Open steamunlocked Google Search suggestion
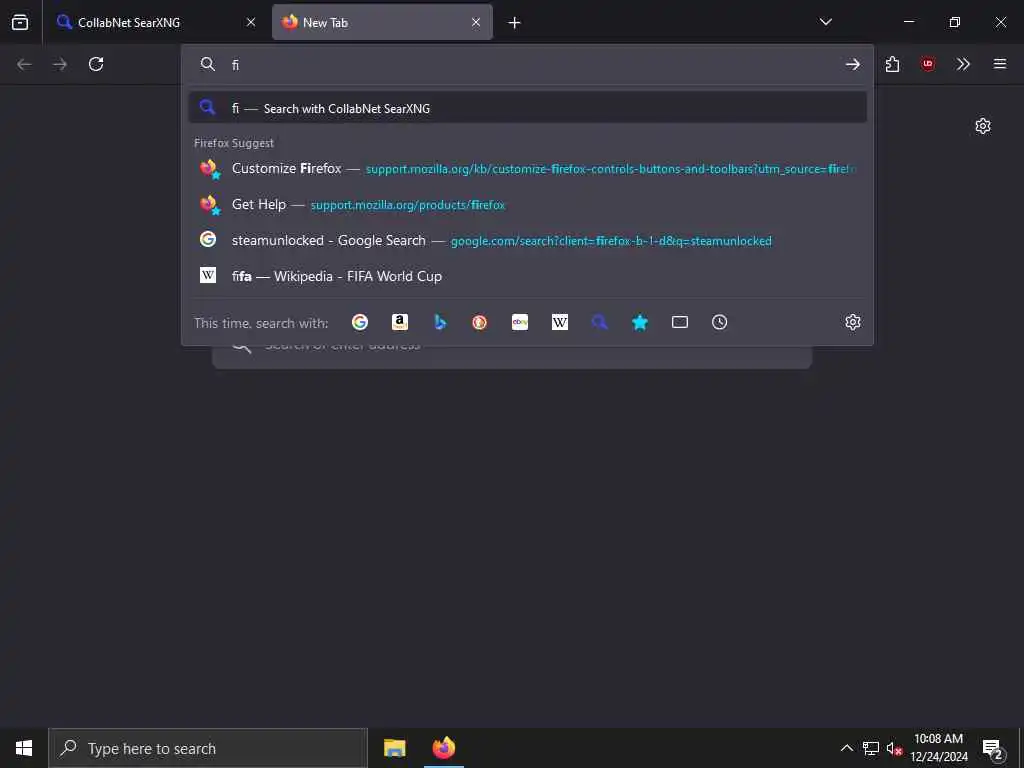The image size is (1024, 768). pos(528,240)
